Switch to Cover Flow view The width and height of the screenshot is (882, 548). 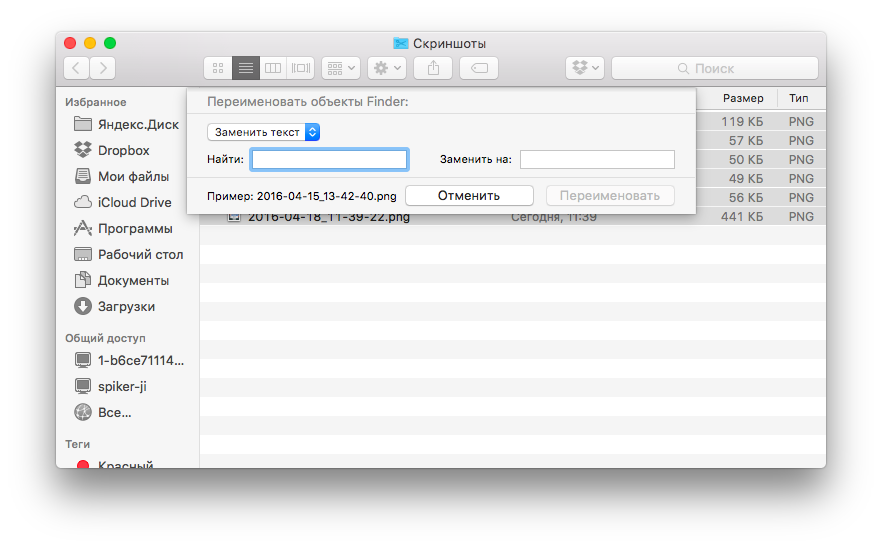point(301,68)
